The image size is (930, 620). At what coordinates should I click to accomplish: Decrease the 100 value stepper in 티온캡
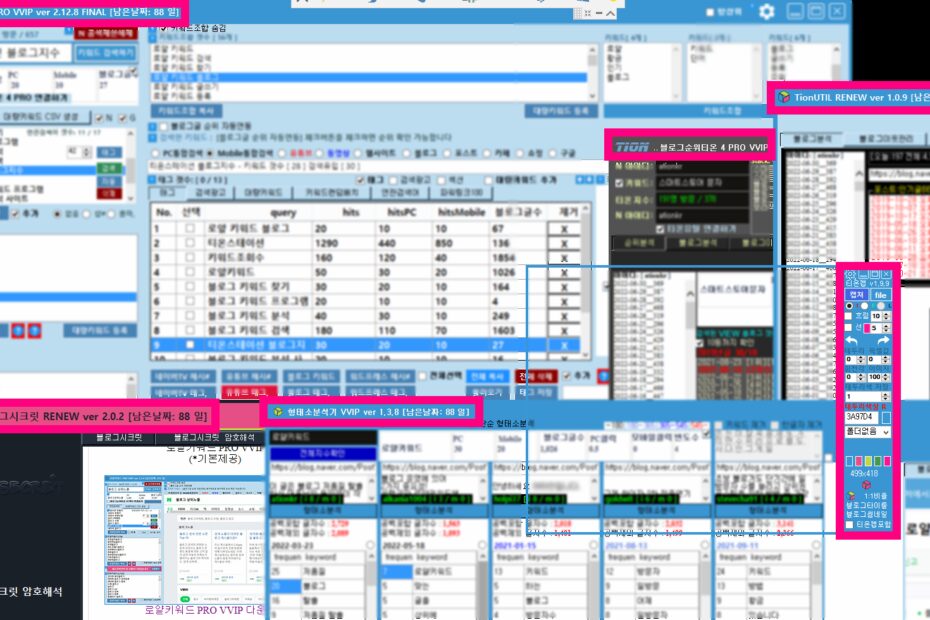coord(886,379)
